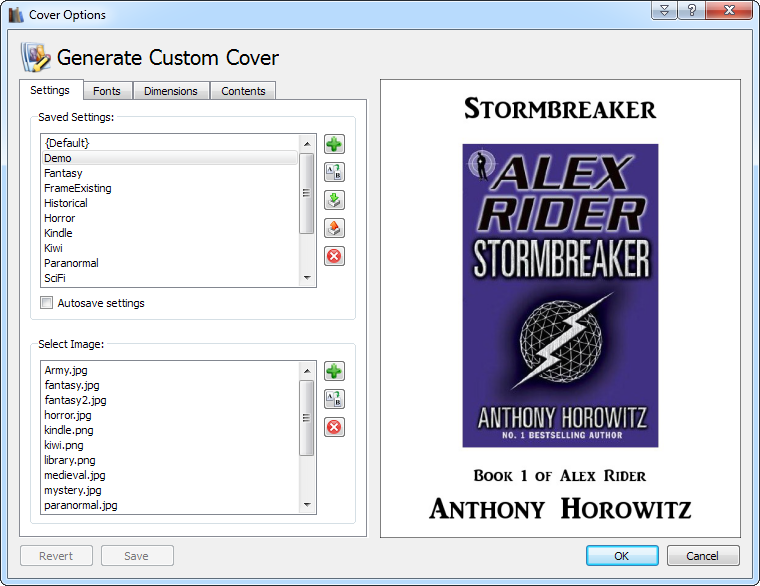
Task: Switch to the Settings tab
Action: (x=50, y=90)
